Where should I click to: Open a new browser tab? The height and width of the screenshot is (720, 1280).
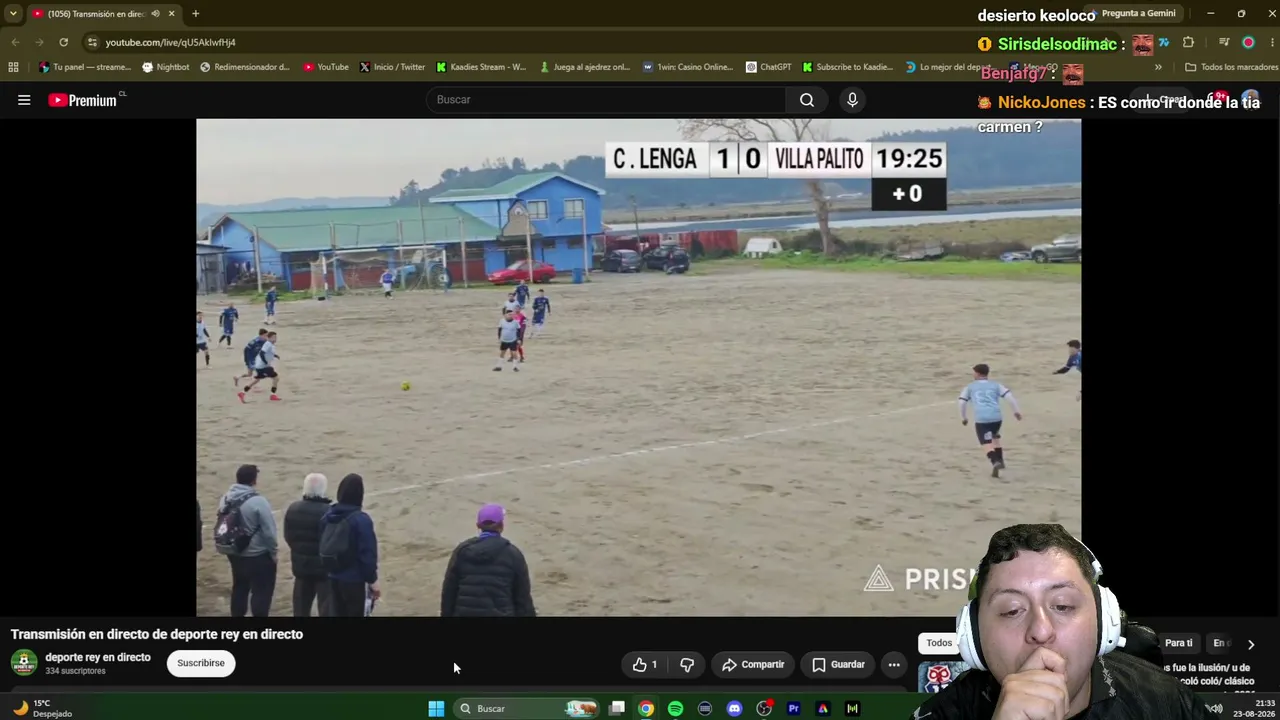(195, 14)
